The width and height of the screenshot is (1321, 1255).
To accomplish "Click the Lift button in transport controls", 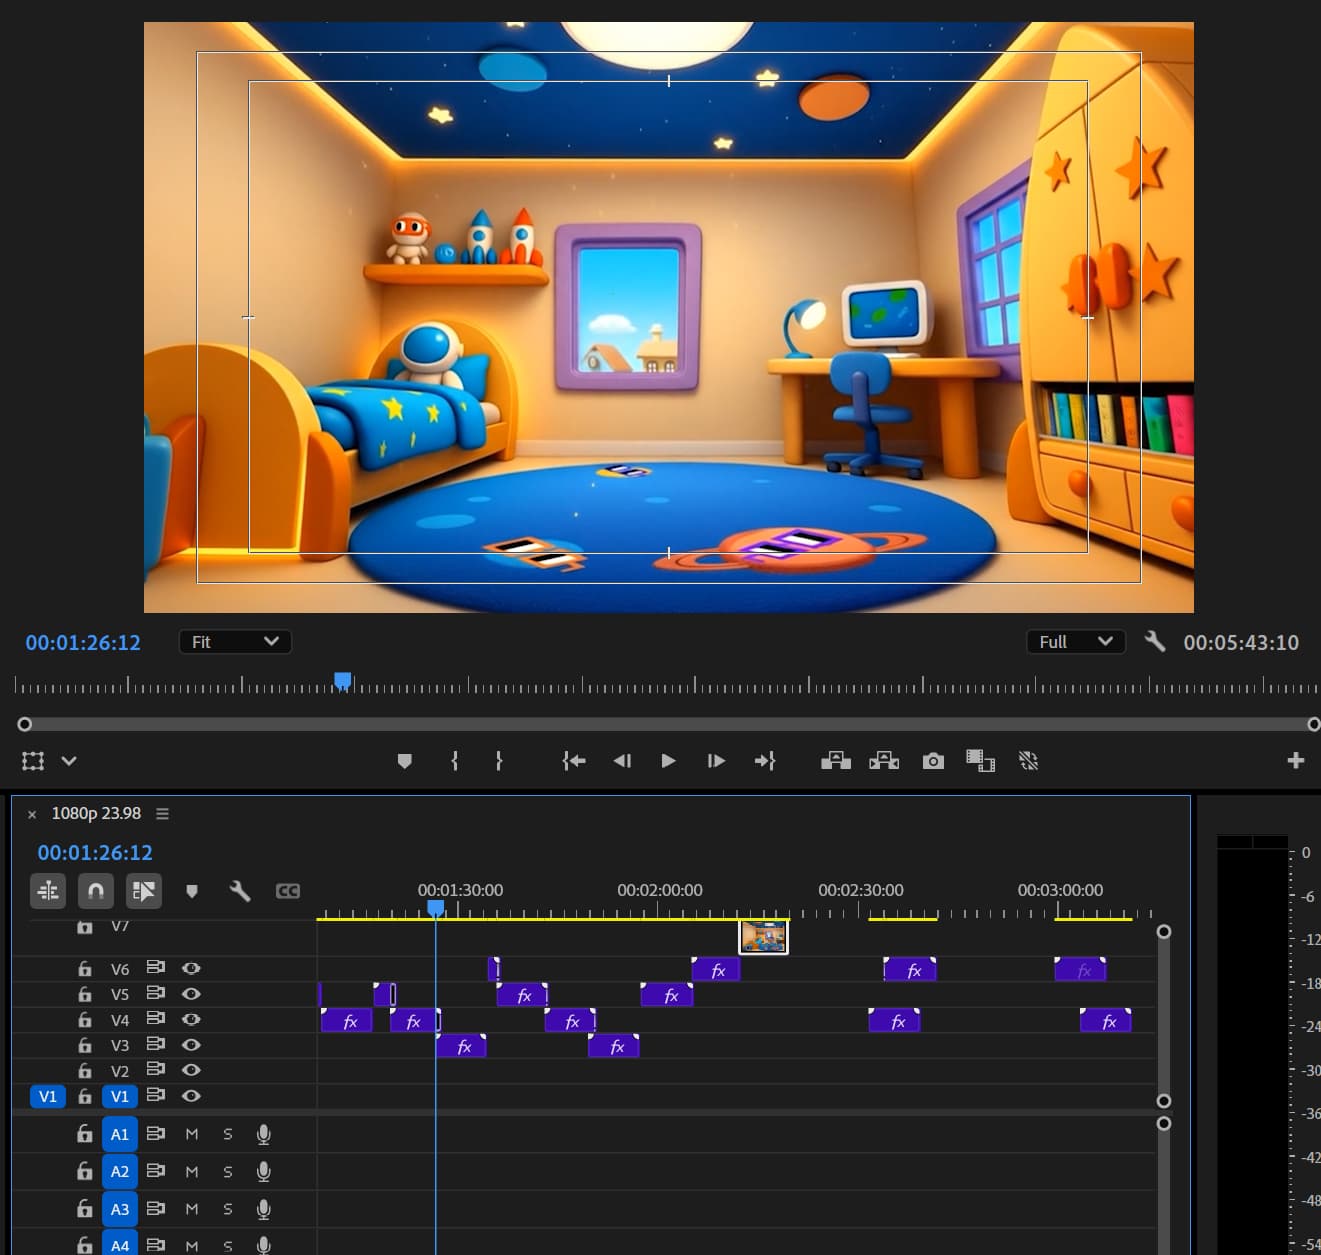I will click(x=835, y=761).
